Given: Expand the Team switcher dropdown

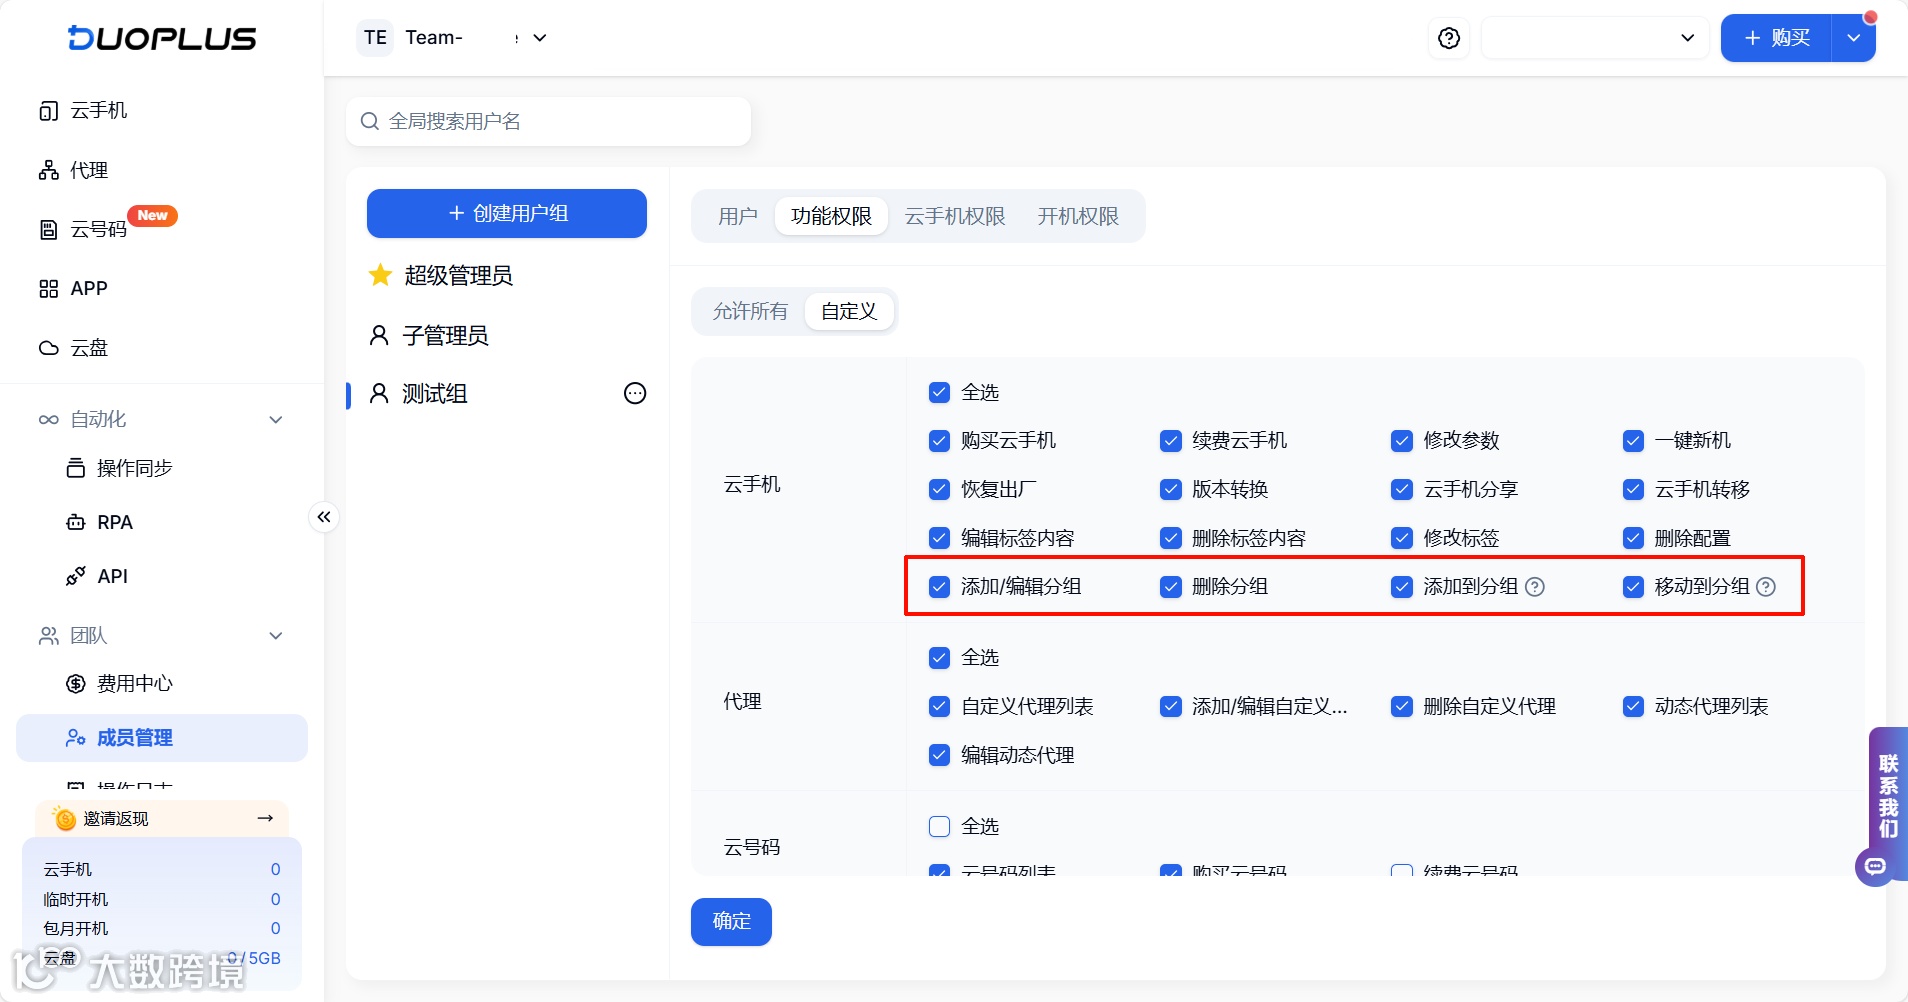Looking at the screenshot, I should pos(540,38).
